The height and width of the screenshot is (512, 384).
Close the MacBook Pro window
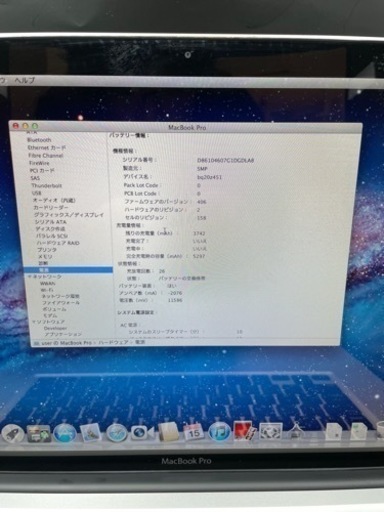pos(15,126)
